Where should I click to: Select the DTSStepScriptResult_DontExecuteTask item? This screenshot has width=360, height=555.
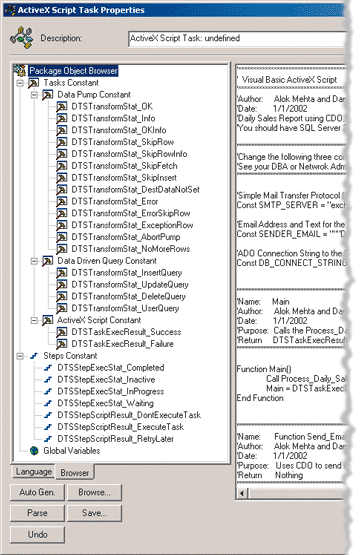pyautogui.click(x=129, y=415)
